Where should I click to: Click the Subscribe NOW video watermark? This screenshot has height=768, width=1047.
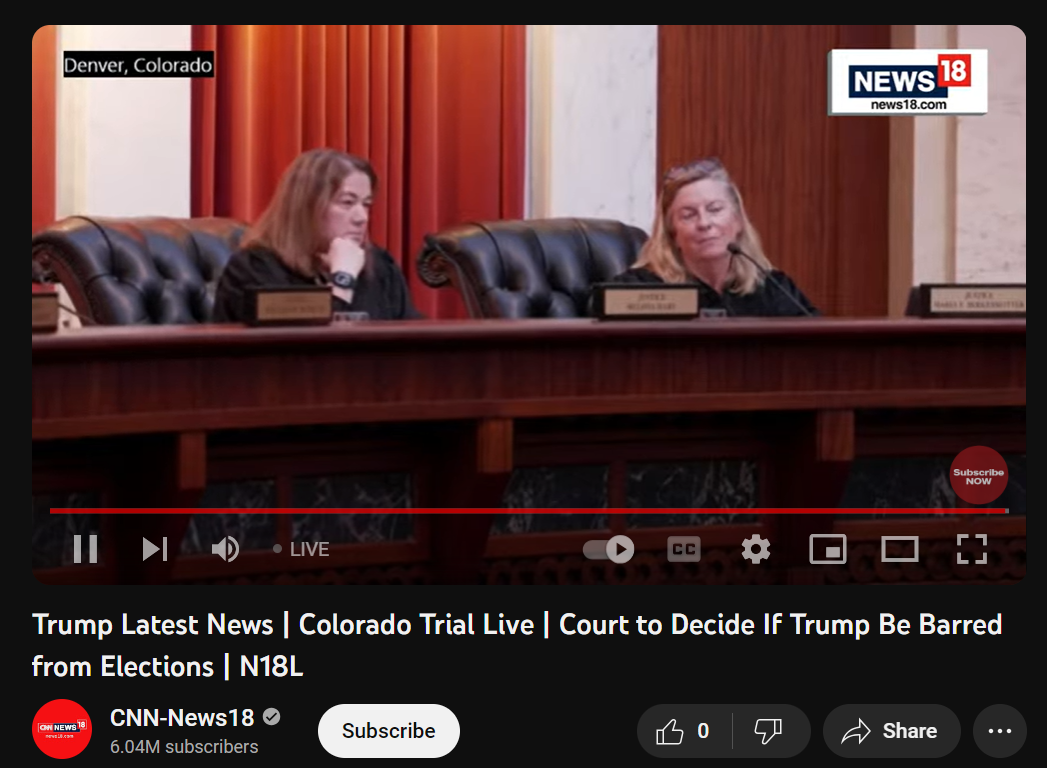[978, 475]
